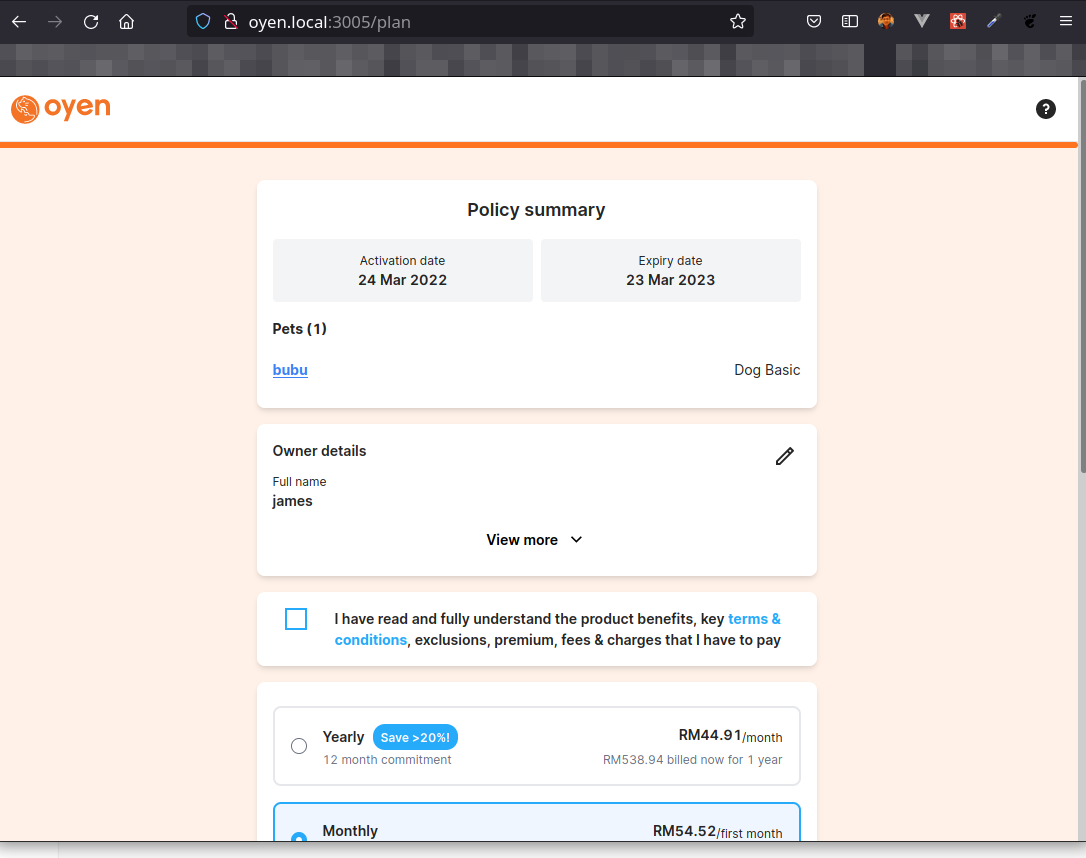Open the eyedropper color picker extension
1086x858 pixels.
tap(994, 21)
